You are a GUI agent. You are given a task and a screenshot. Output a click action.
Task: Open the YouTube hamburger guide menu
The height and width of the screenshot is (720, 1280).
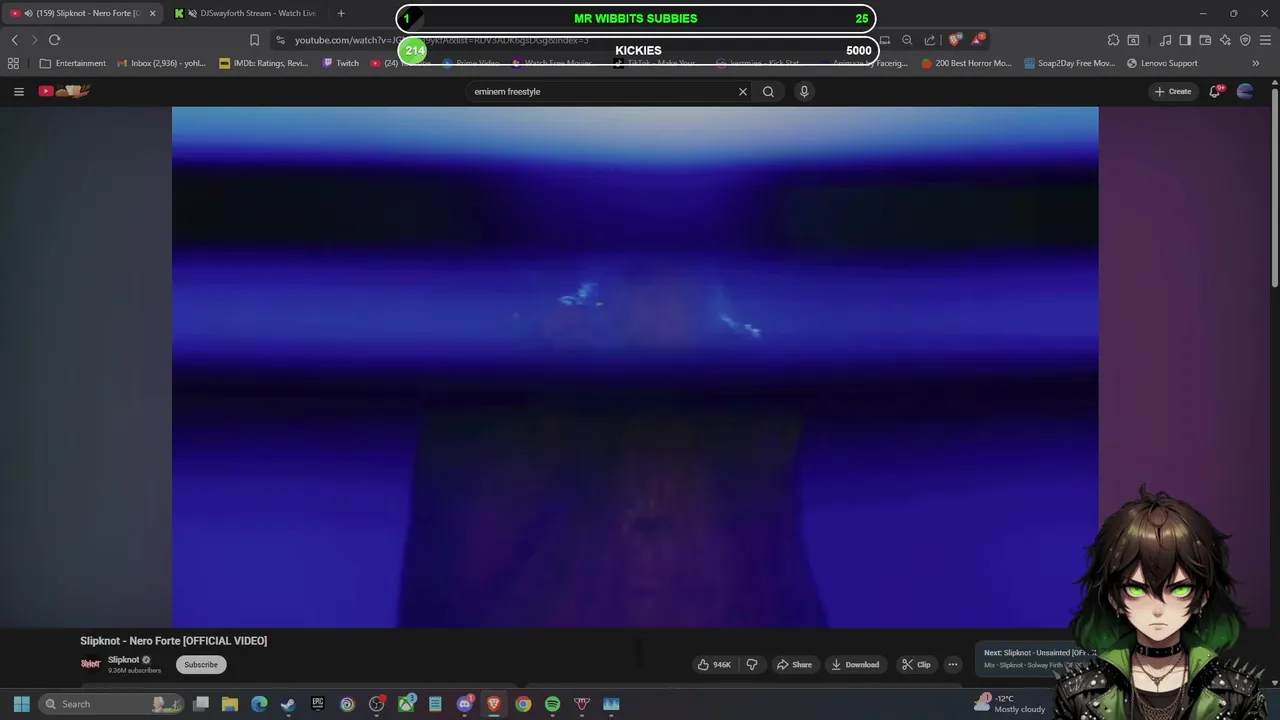click(x=18, y=91)
